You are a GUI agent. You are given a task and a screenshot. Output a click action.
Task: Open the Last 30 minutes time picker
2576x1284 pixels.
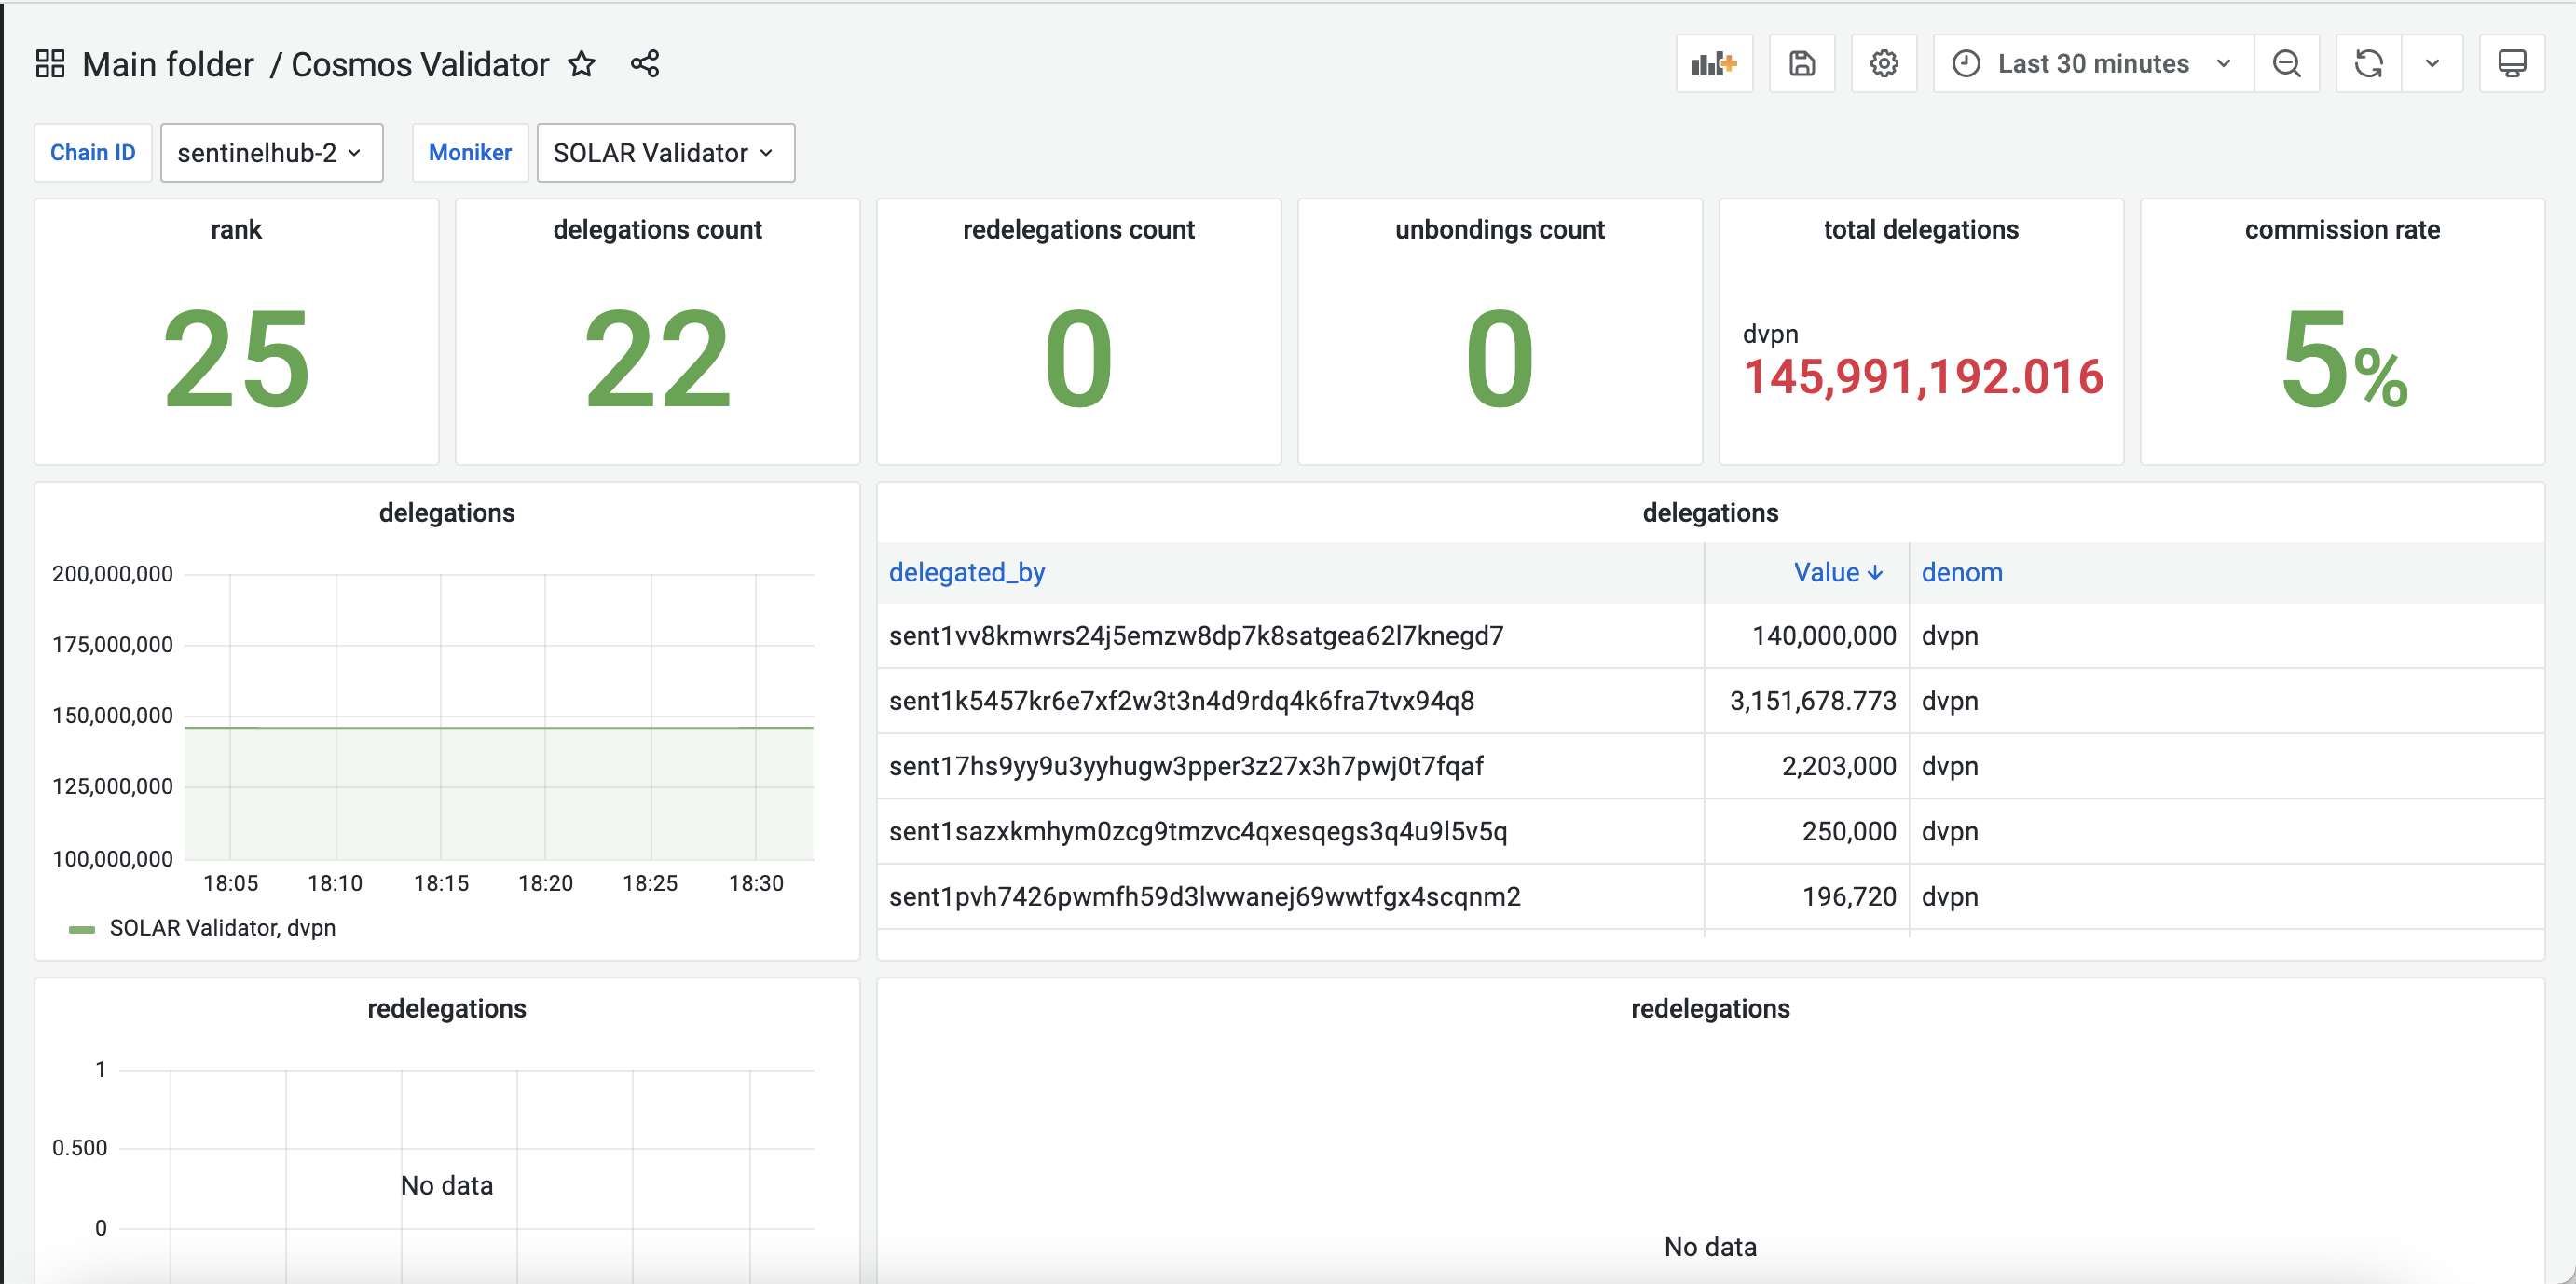click(2092, 64)
